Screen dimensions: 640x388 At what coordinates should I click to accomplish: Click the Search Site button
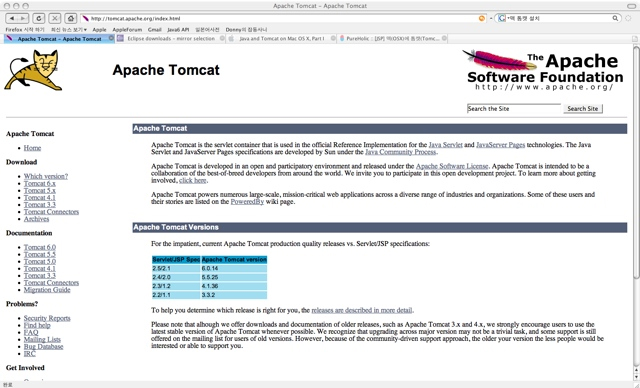[x=582, y=109]
